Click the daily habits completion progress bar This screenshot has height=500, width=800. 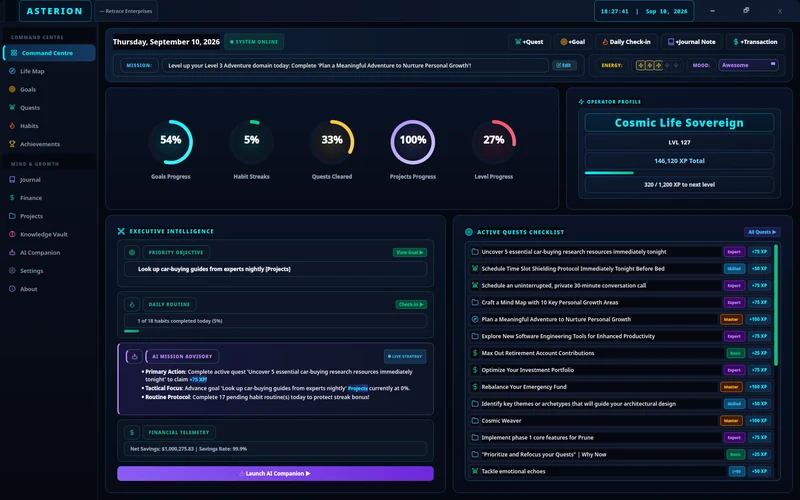pyautogui.click(x=276, y=331)
